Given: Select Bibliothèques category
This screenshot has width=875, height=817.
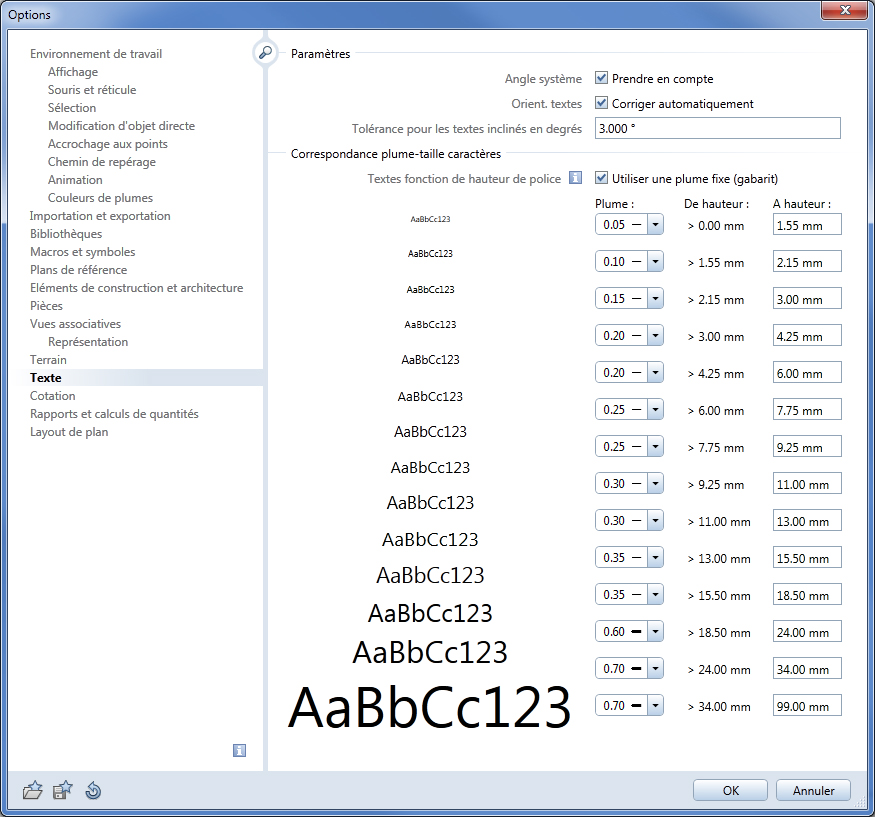Looking at the screenshot, I should pos(66,234).
